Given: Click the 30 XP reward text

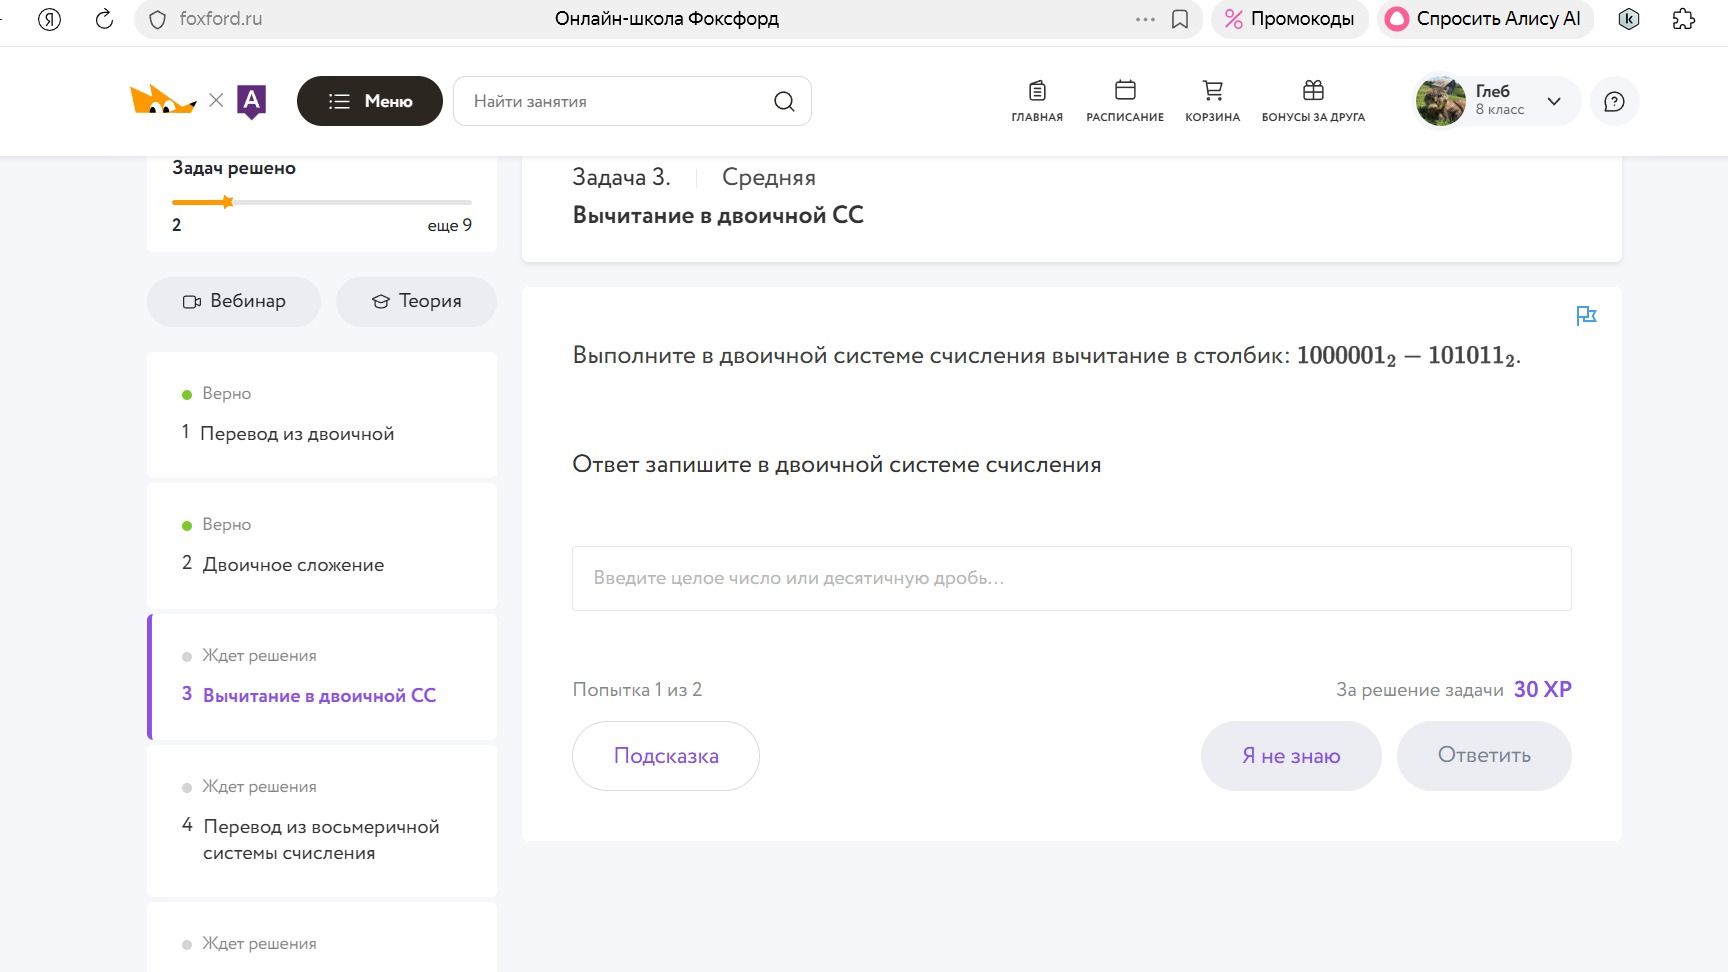Looking at the screenshot, I should tap(1543, 689).
